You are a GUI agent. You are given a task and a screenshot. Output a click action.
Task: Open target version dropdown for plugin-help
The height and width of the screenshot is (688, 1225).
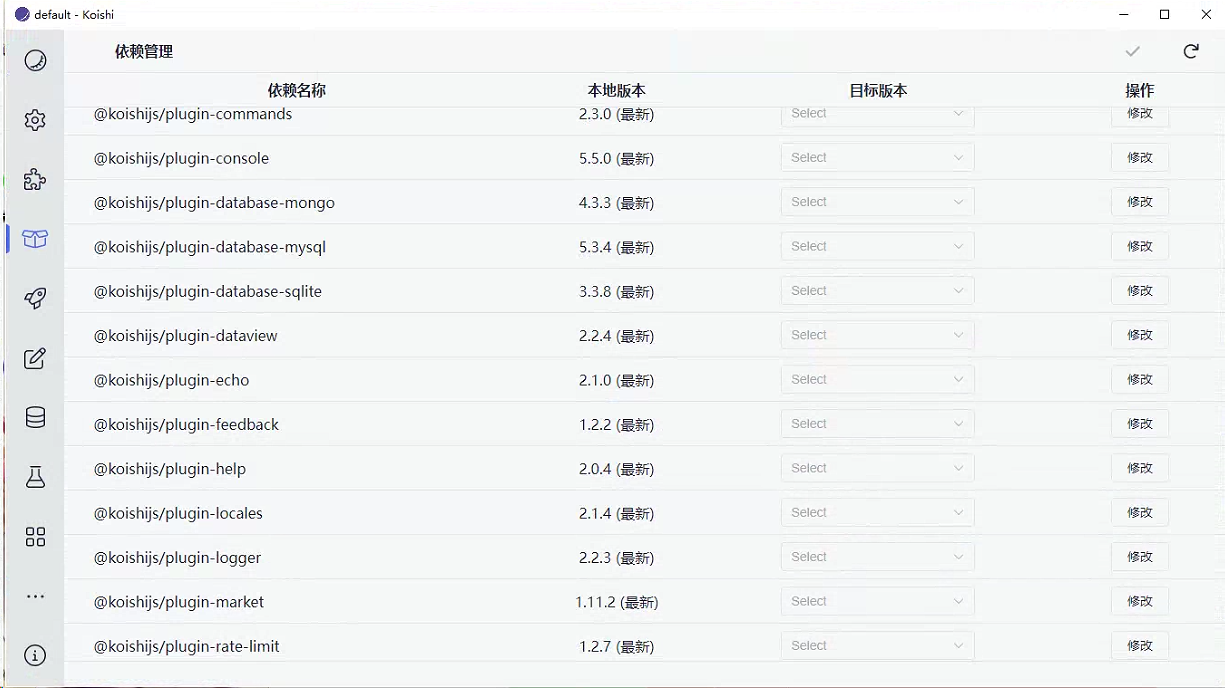877,468
